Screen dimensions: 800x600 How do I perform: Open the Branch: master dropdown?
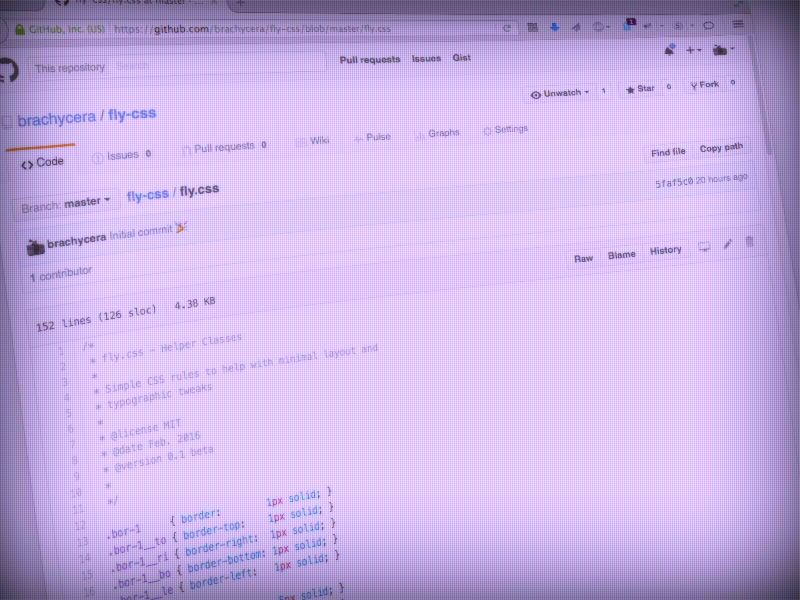click(x=66, y=205)
